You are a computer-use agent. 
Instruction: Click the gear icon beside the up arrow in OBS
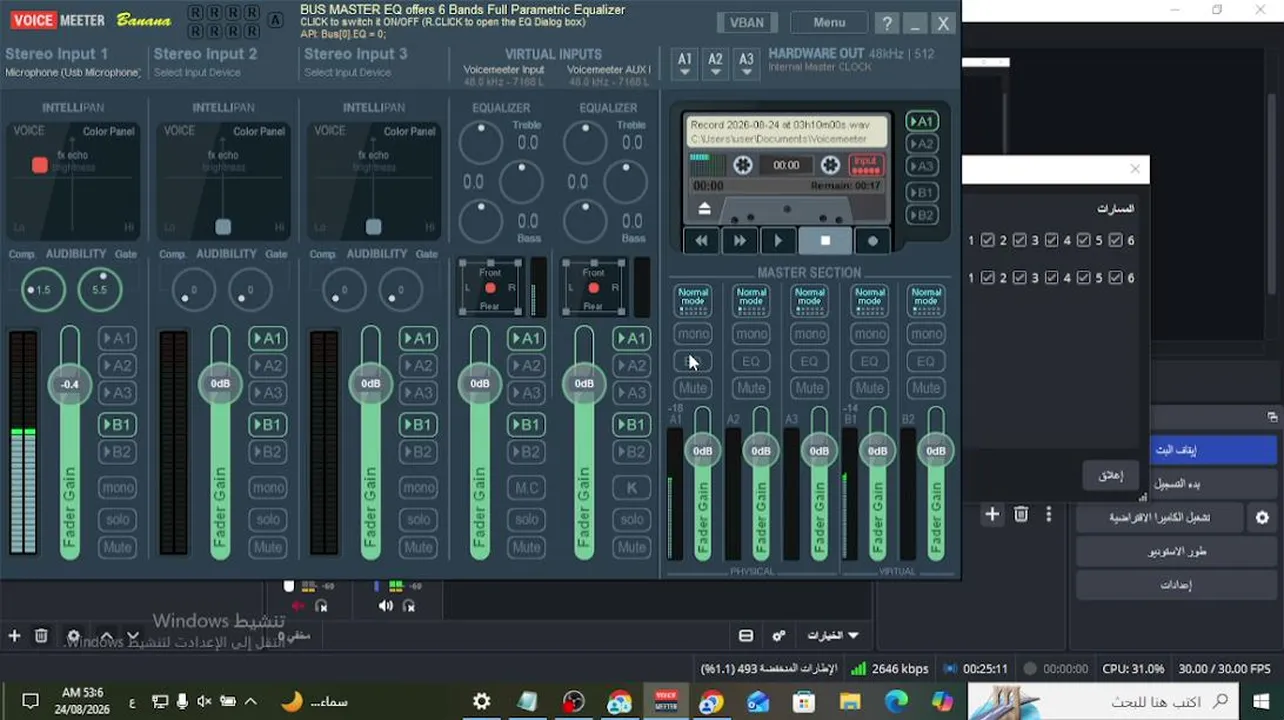point(73,636)
